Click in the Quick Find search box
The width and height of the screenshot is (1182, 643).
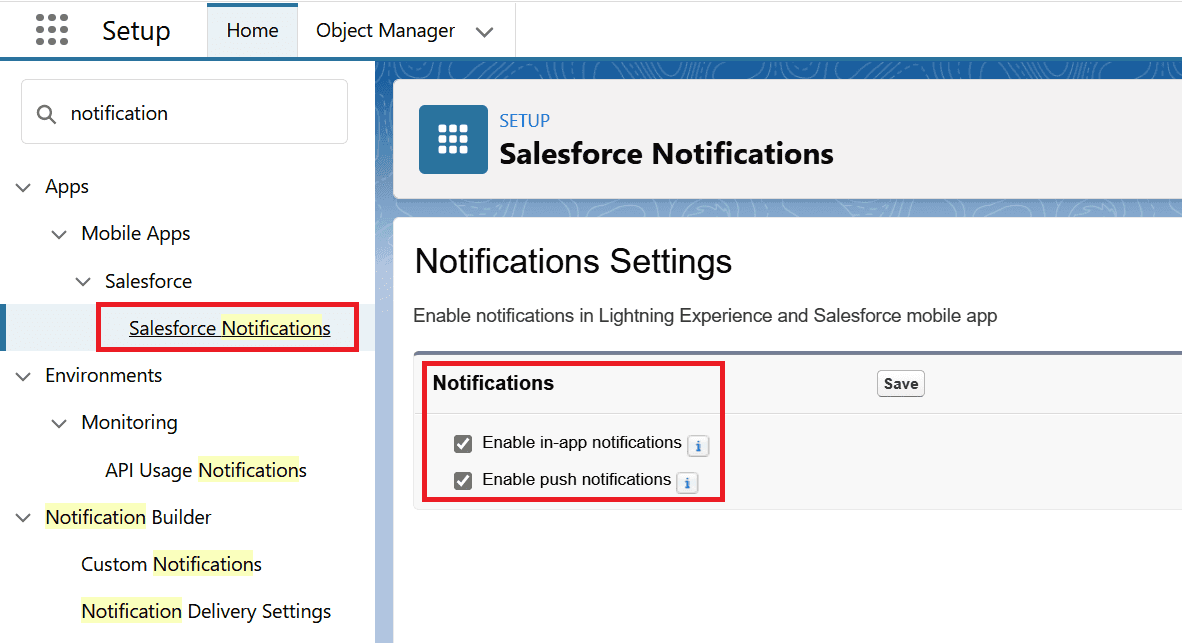tap(185, 112)
